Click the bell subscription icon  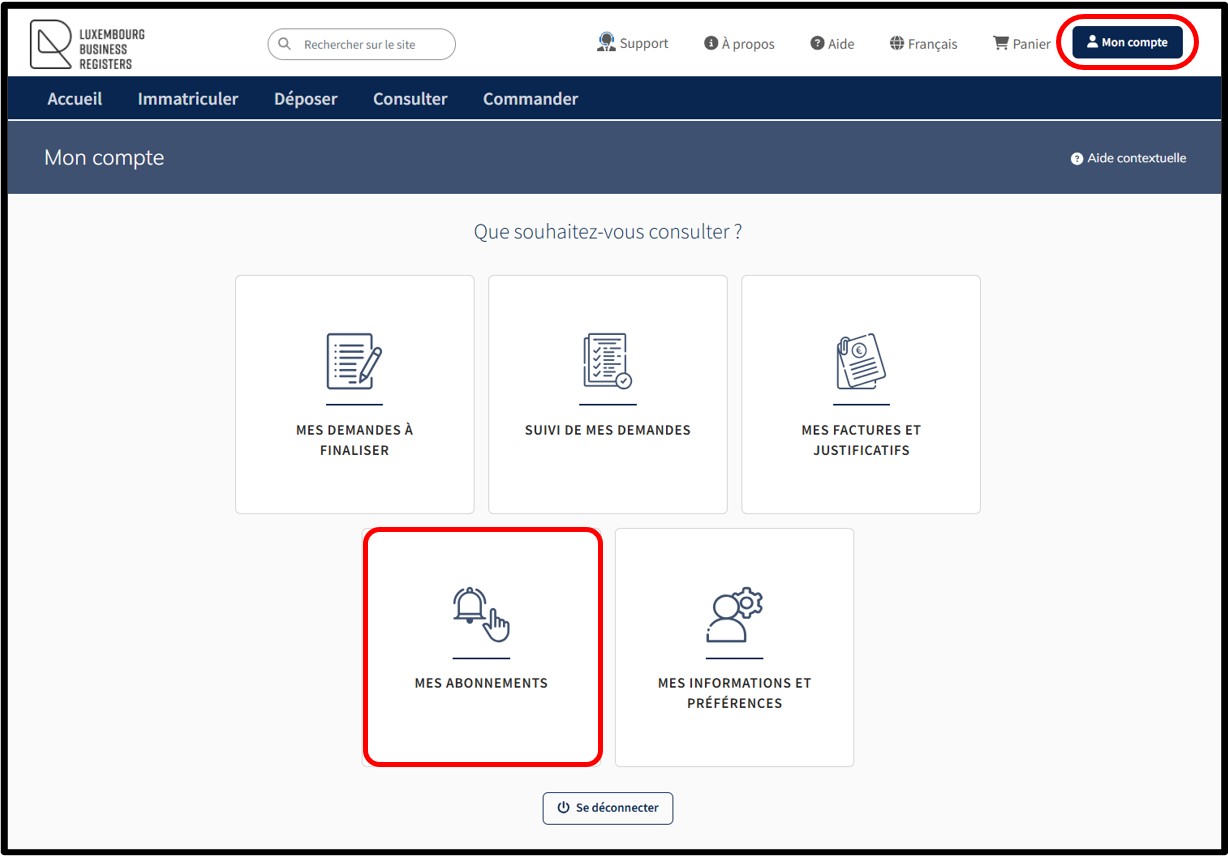480,614
